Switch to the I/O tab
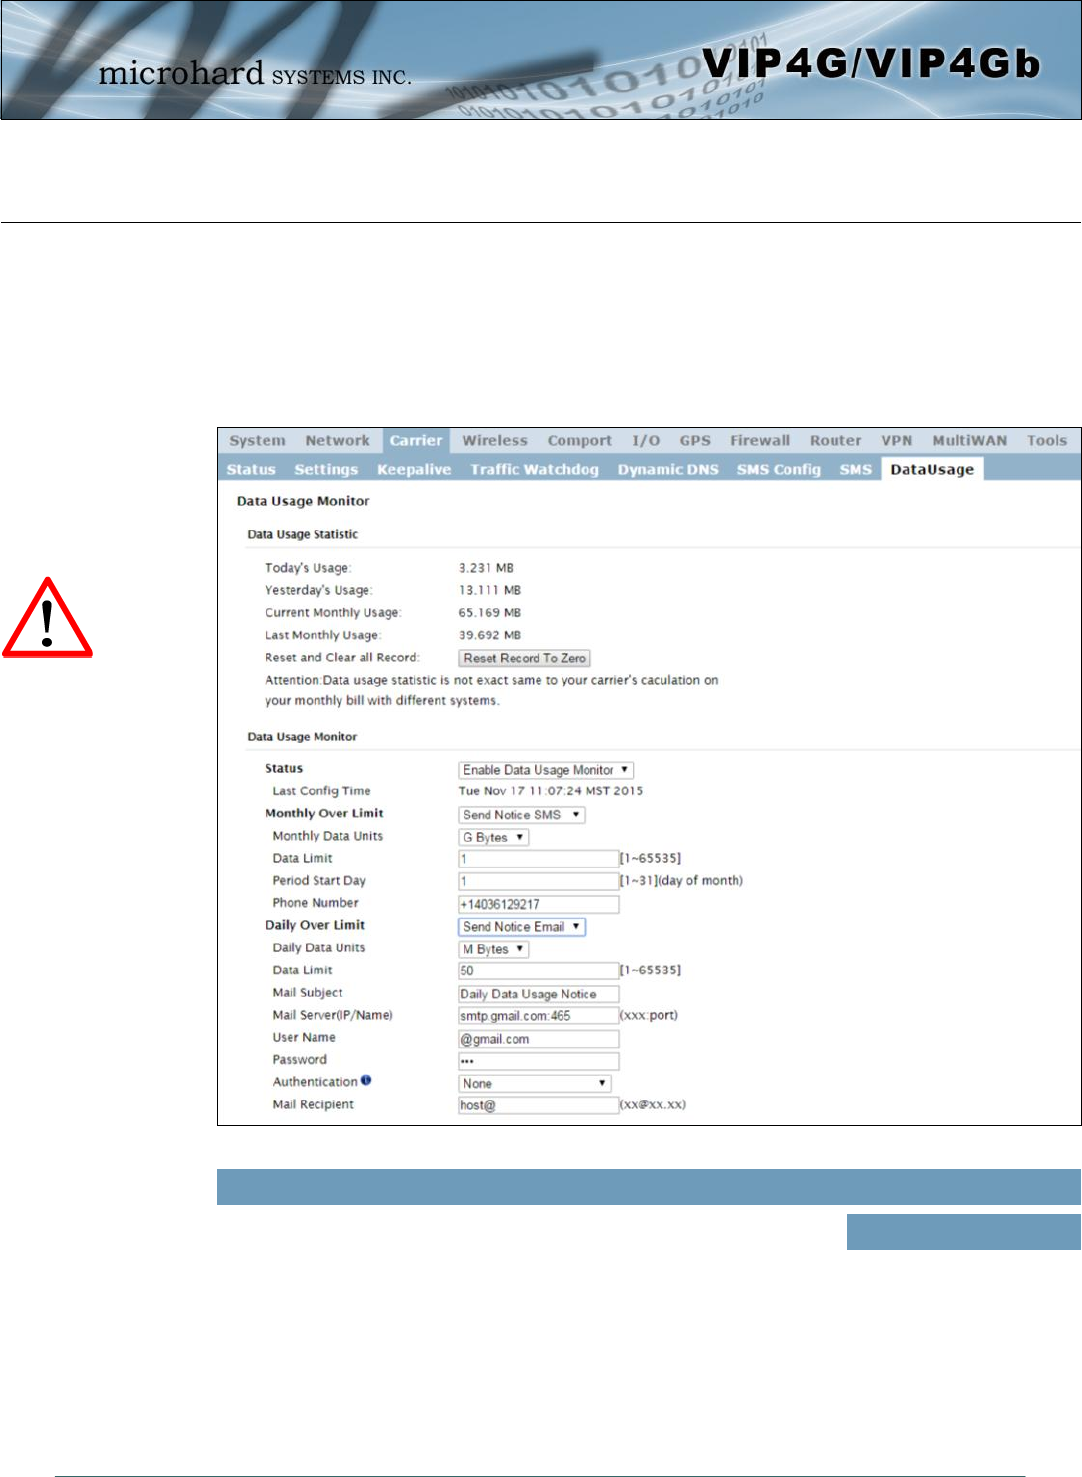 tap(646, 441)
